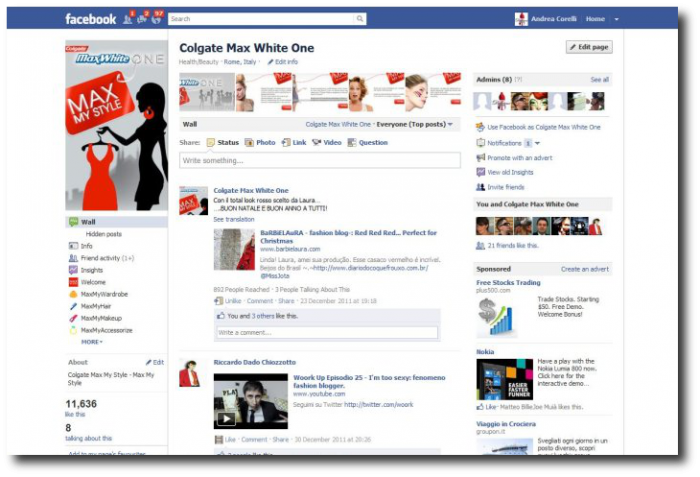Click the Edit page button
Image resolution: width=700 pixels, height=477 pixels.
pyautogui.click(x=589, y=47)
